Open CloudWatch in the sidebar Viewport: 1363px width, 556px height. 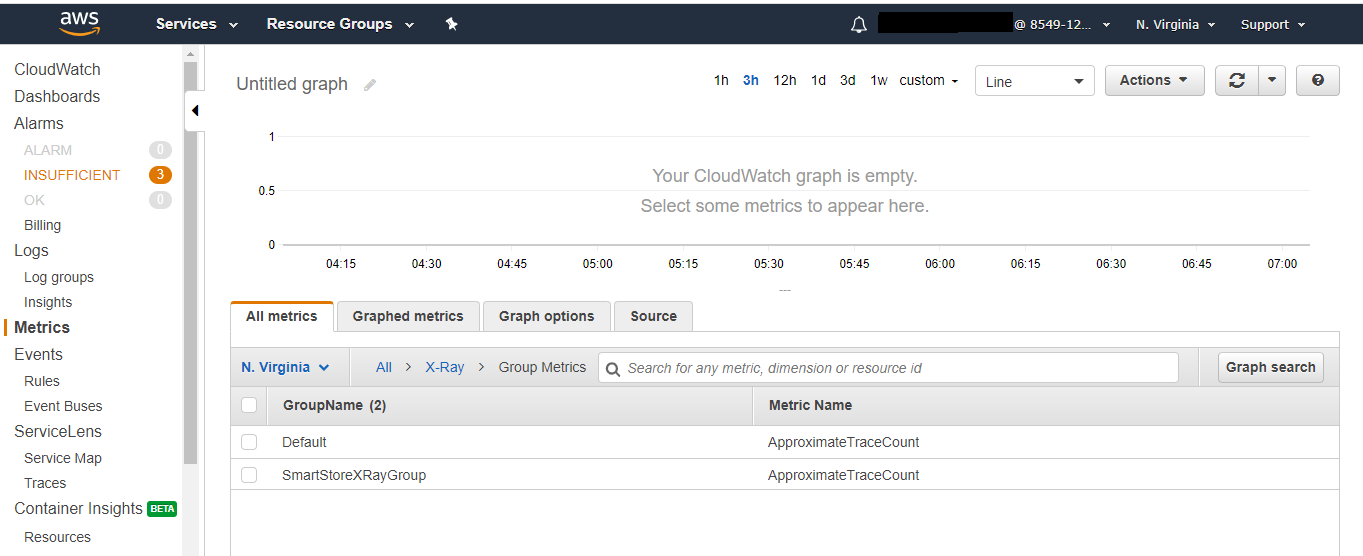point(57,69)
